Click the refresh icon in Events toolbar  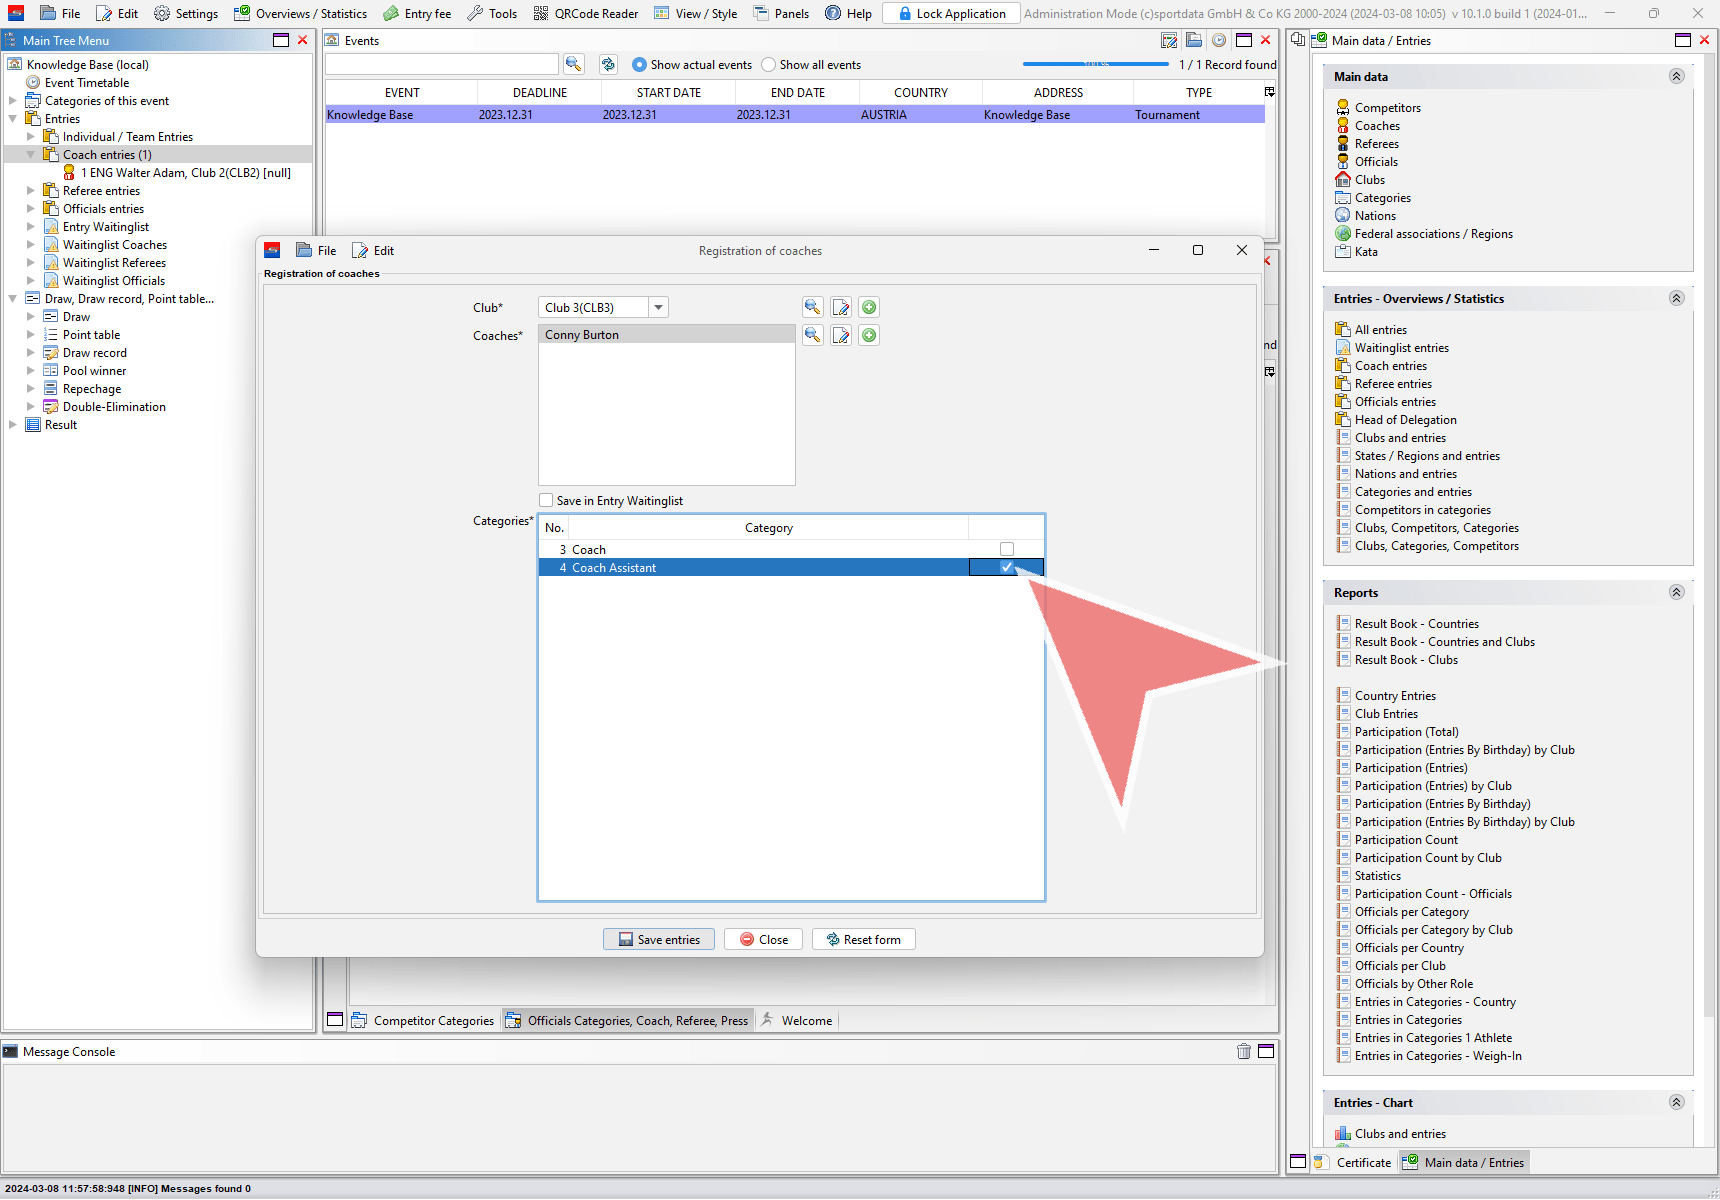coord(608,64)
